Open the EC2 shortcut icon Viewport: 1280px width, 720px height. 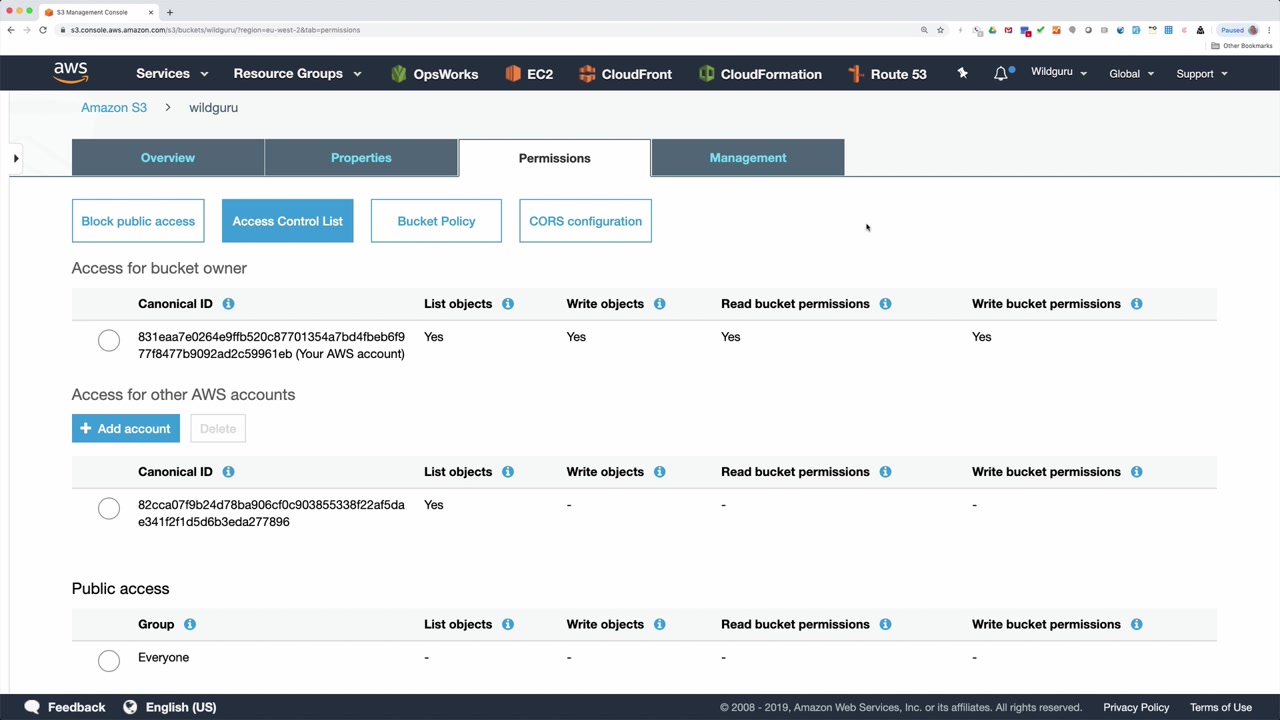(x=513, y=74)
